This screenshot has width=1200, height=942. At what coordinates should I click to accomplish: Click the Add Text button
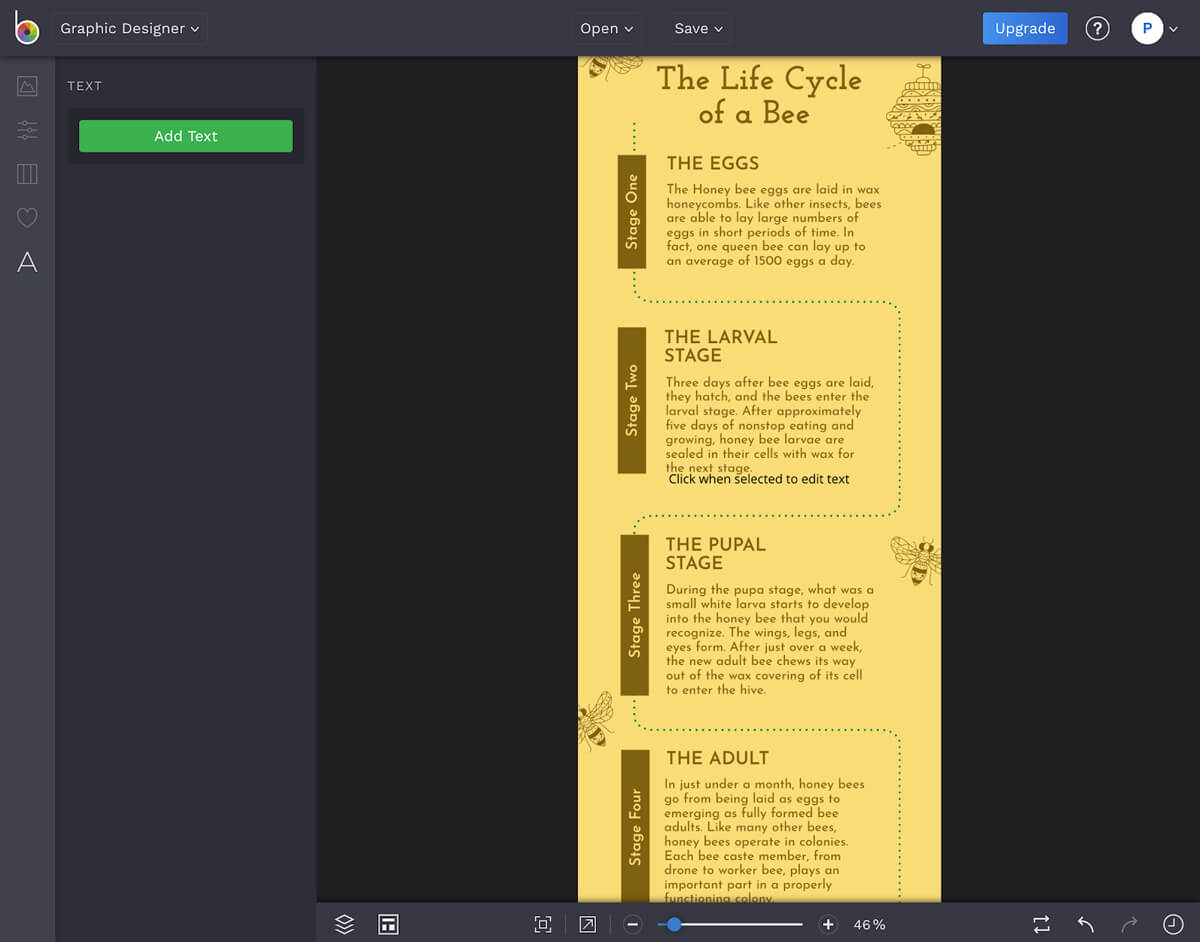pos(186,136)
